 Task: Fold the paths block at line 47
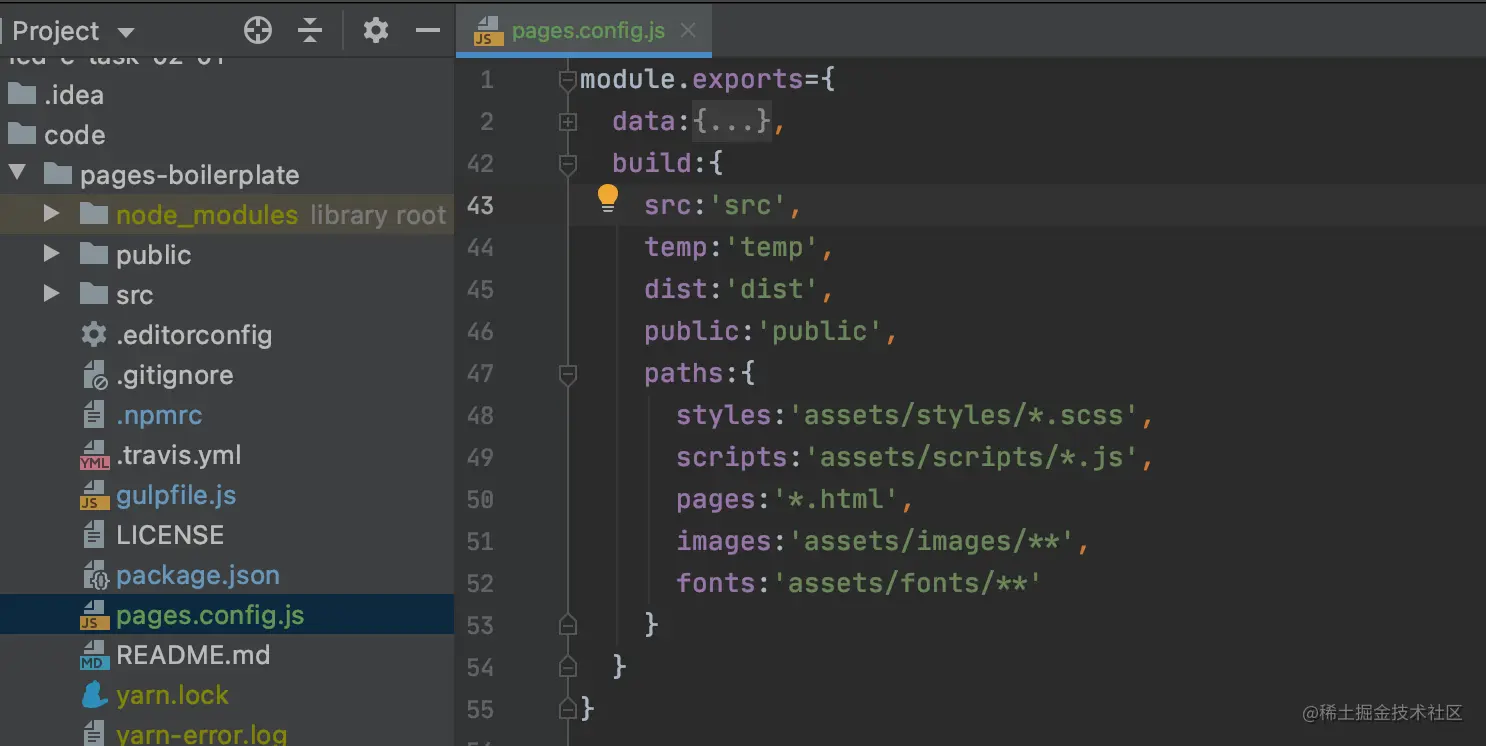[568, 374]
